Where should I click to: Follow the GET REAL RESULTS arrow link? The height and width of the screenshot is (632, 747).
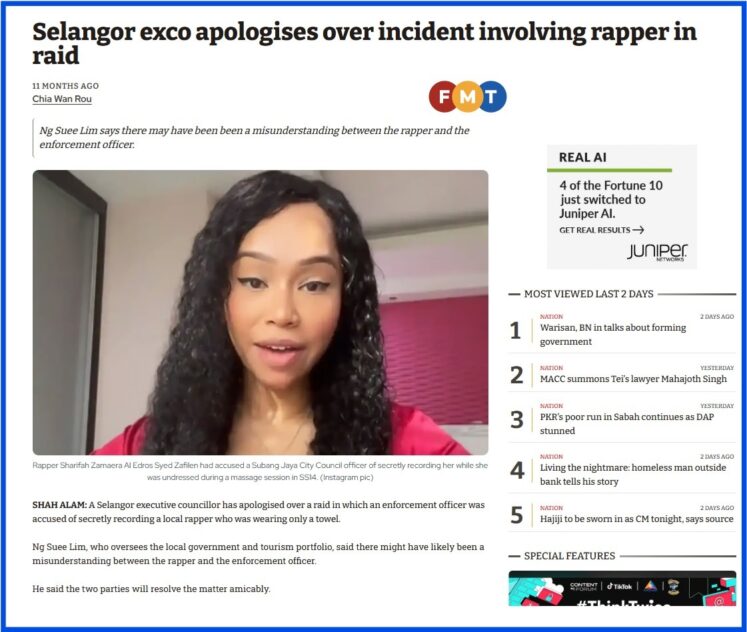pos(601,230)
